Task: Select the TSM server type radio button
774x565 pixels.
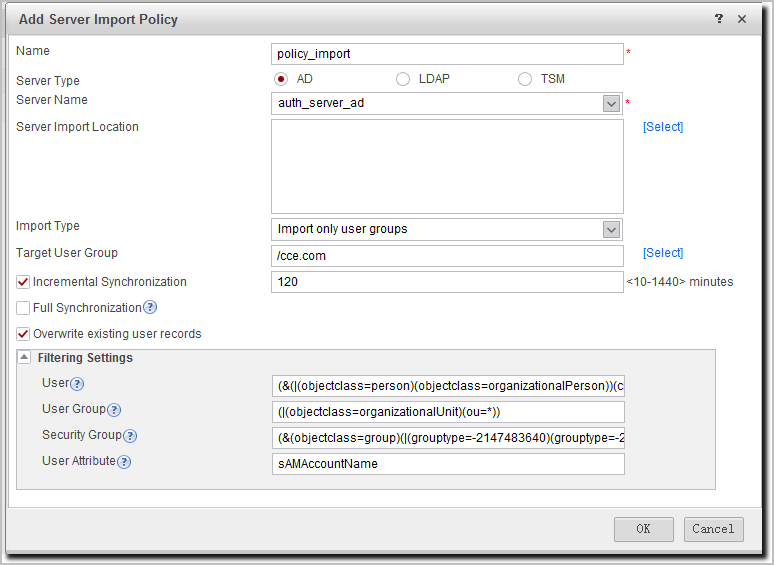Action: tap(525, 79)
